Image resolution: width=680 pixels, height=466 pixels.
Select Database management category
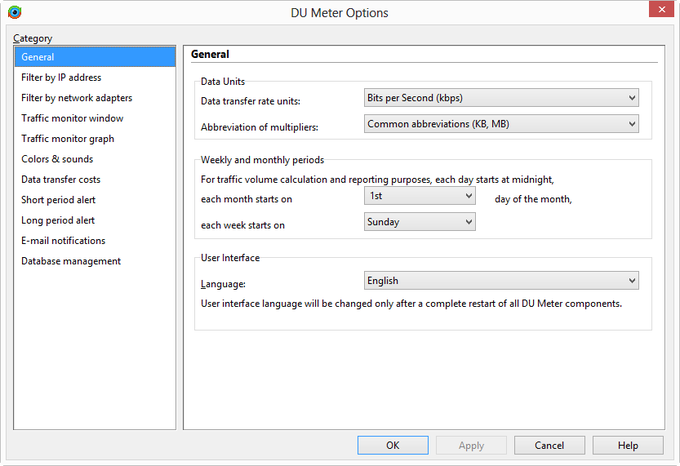pos(70,261)
